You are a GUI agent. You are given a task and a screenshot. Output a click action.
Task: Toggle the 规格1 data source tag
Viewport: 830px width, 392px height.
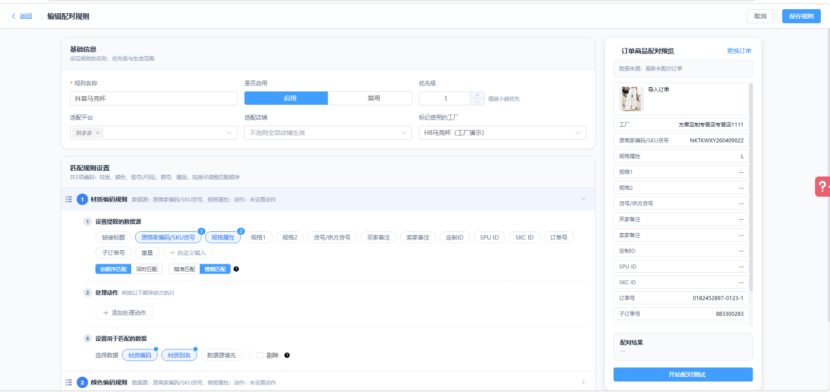[x=258, y=238]
